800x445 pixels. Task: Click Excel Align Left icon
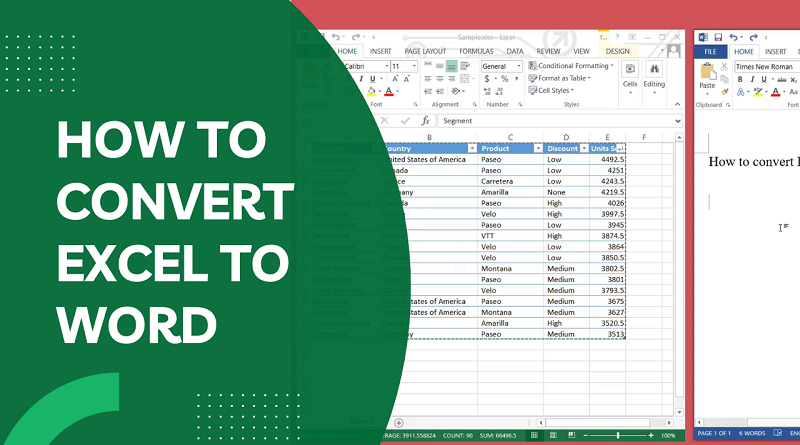click(x=428, y=79)
